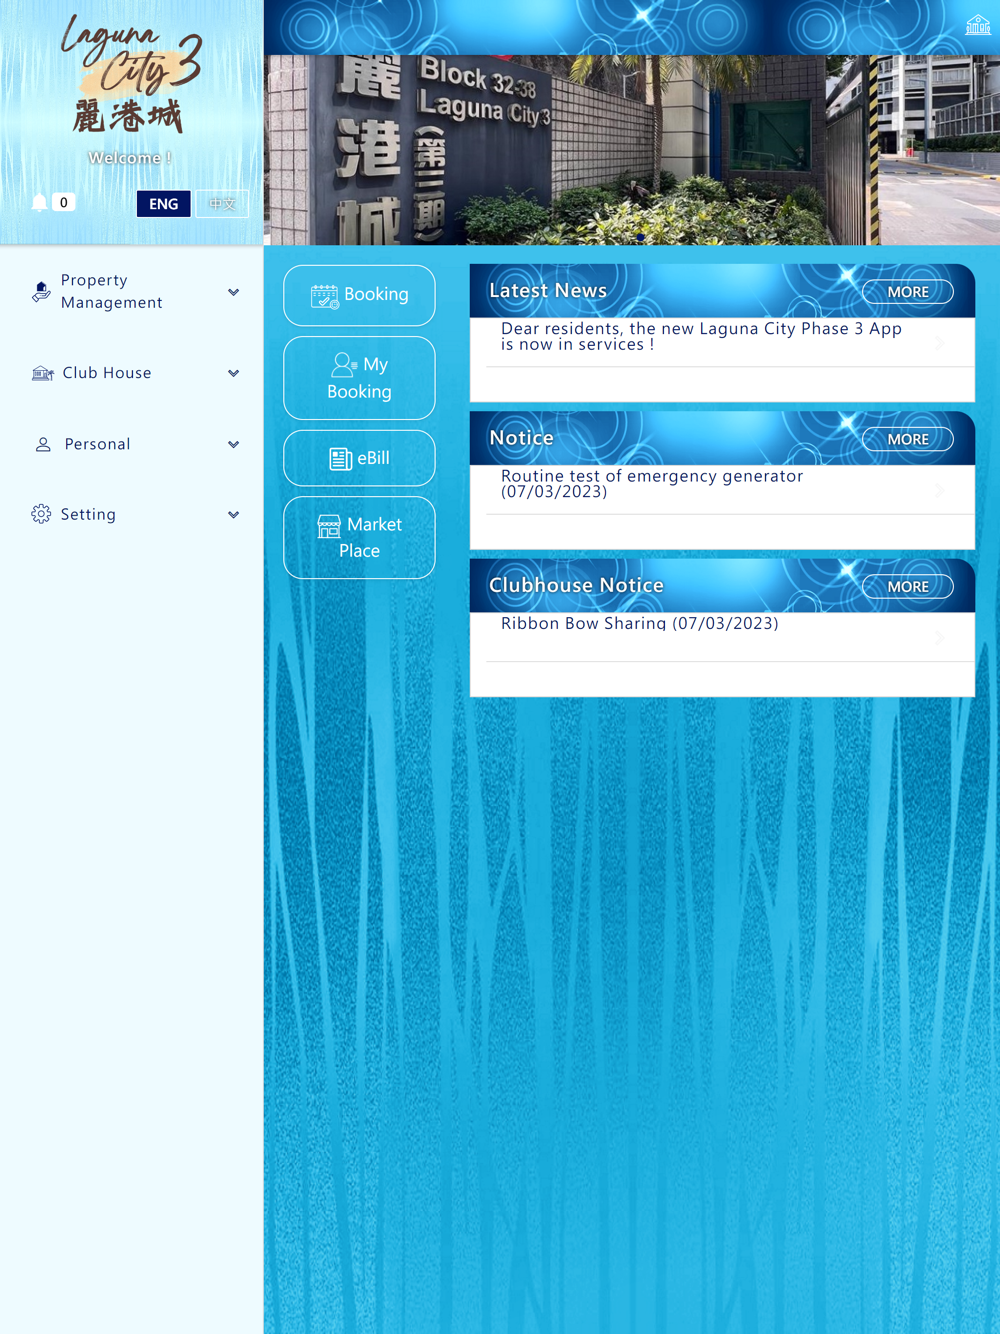Click the Laguna City 3 logo
Image resolution: width=1000 pixels, height=1334 pixels.
[x=131, y=75]
